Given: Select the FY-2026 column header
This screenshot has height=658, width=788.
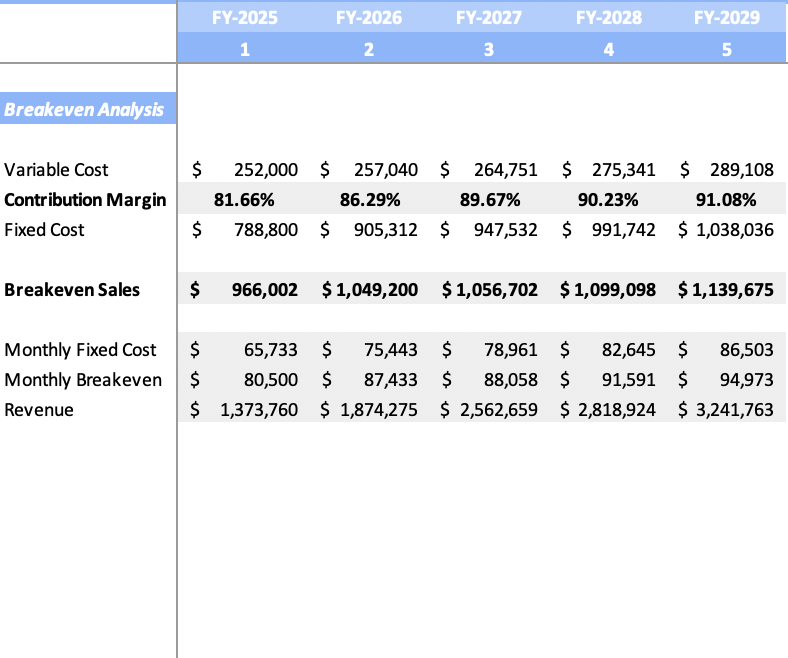Looking at the screenshot, I should pos(369,18).
